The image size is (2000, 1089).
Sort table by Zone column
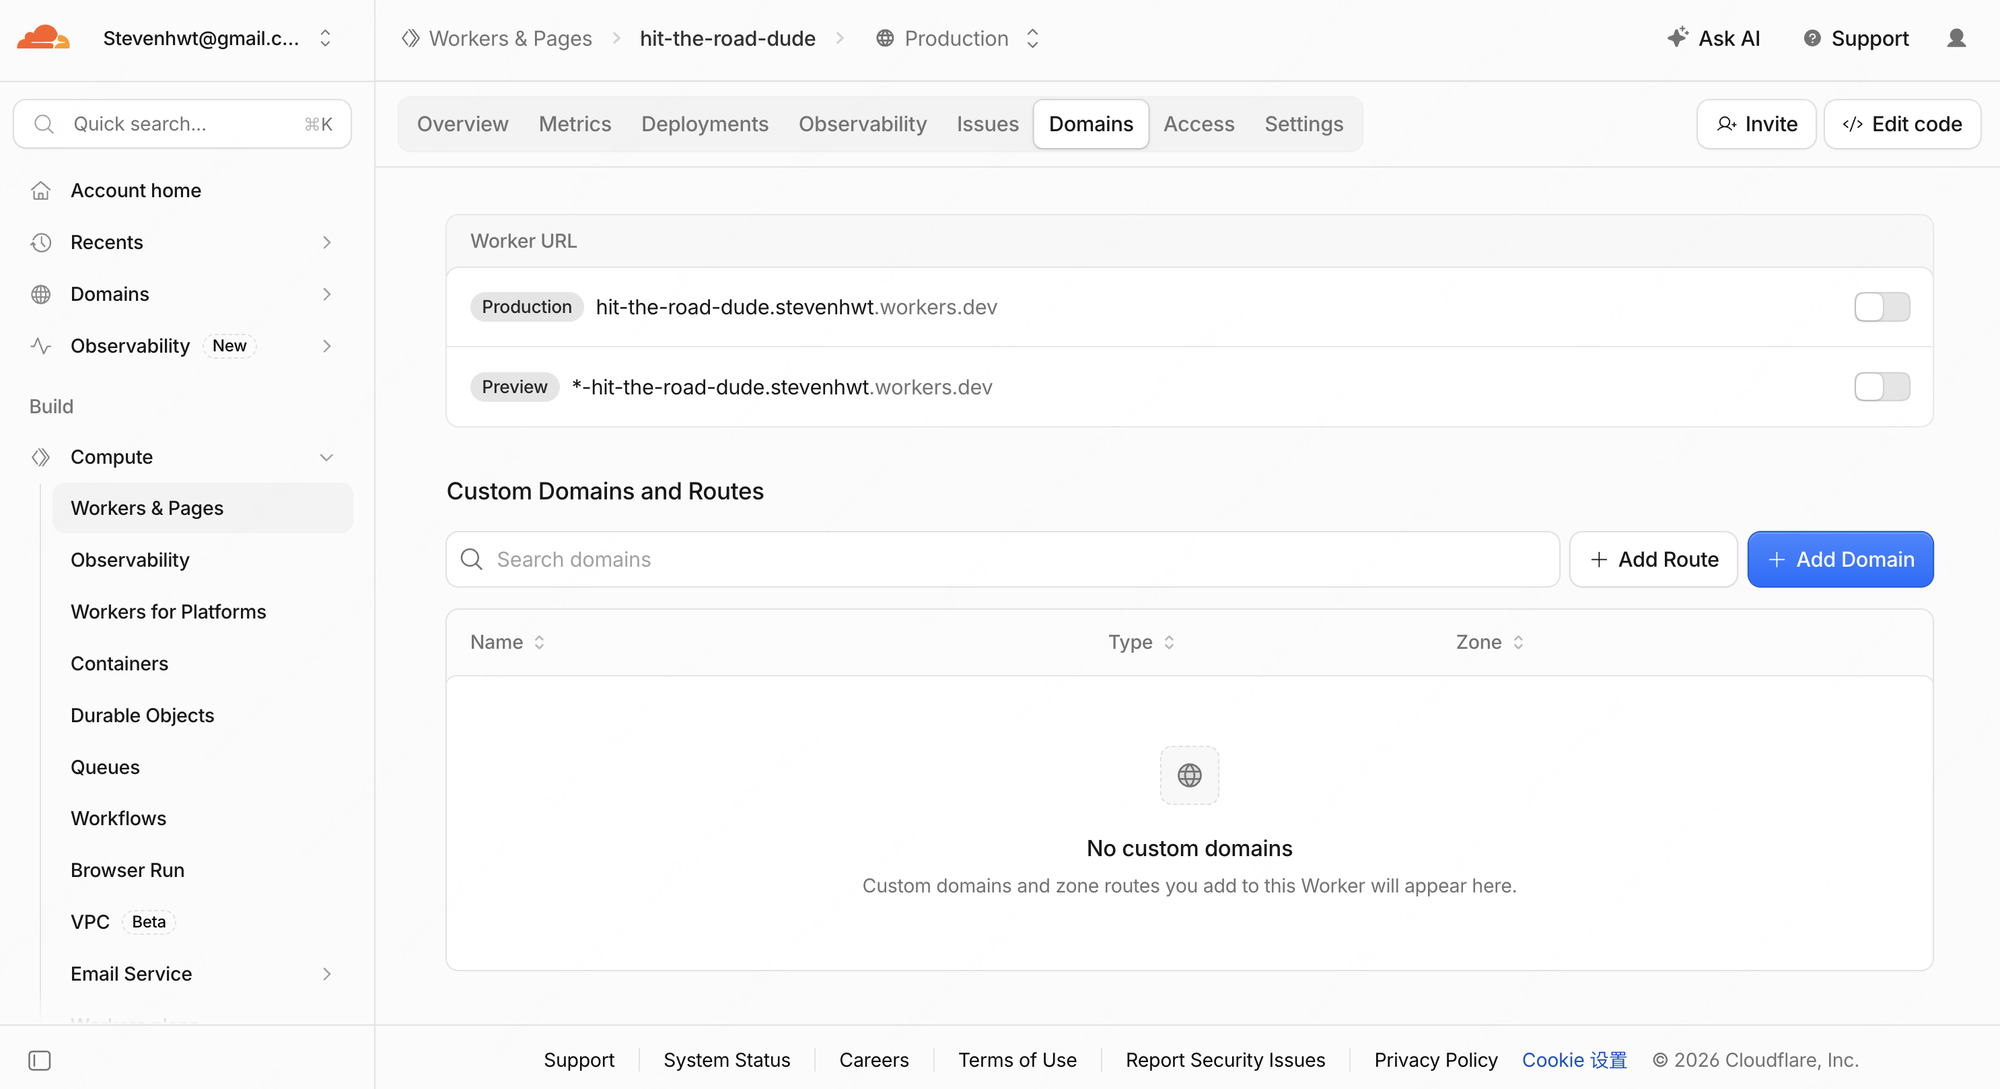tap(1490, 642)
